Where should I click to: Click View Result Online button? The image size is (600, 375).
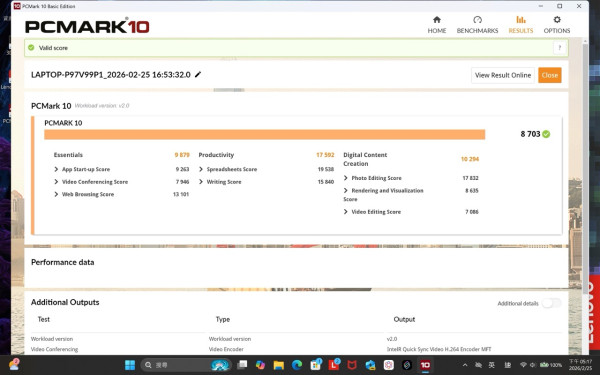503,75
